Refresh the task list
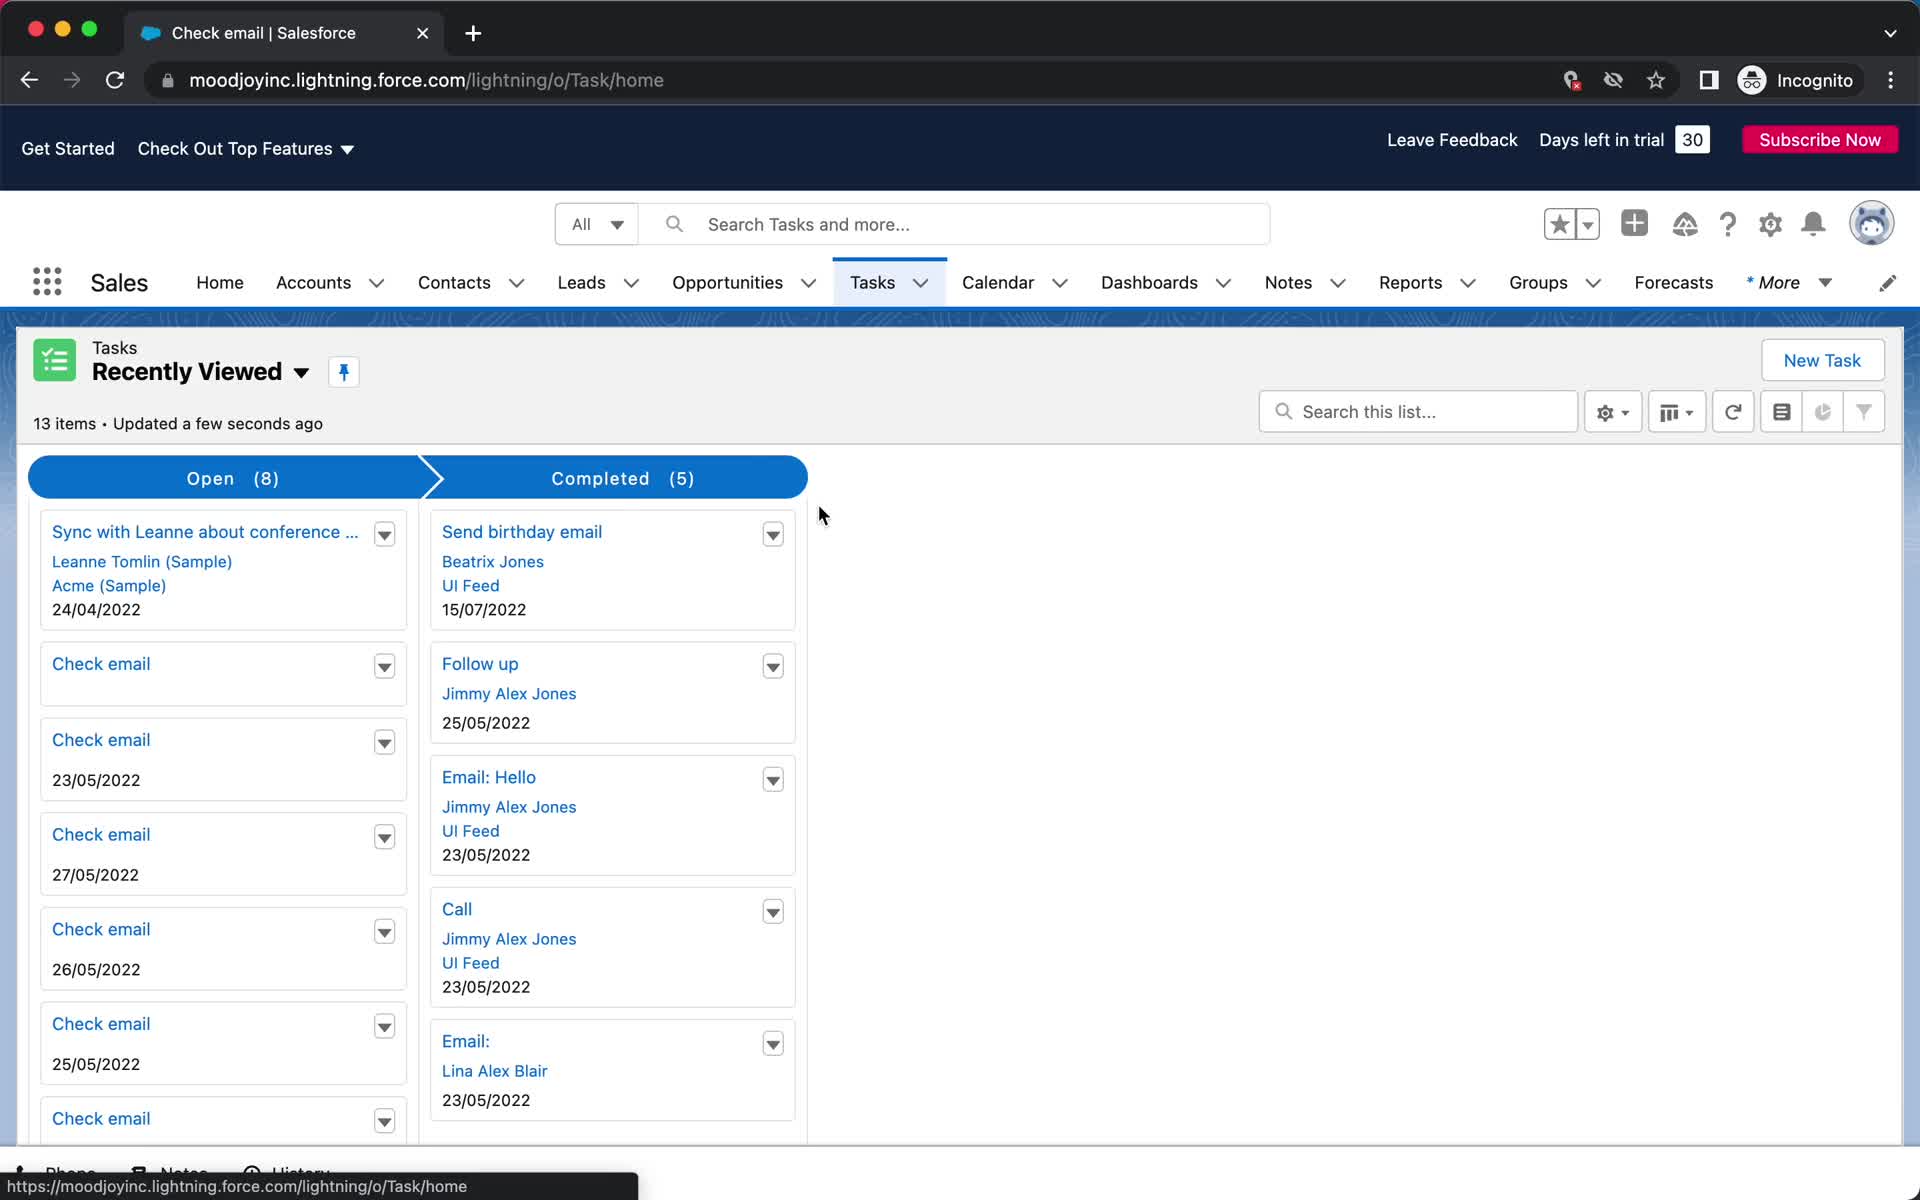 coord(1733,412)
